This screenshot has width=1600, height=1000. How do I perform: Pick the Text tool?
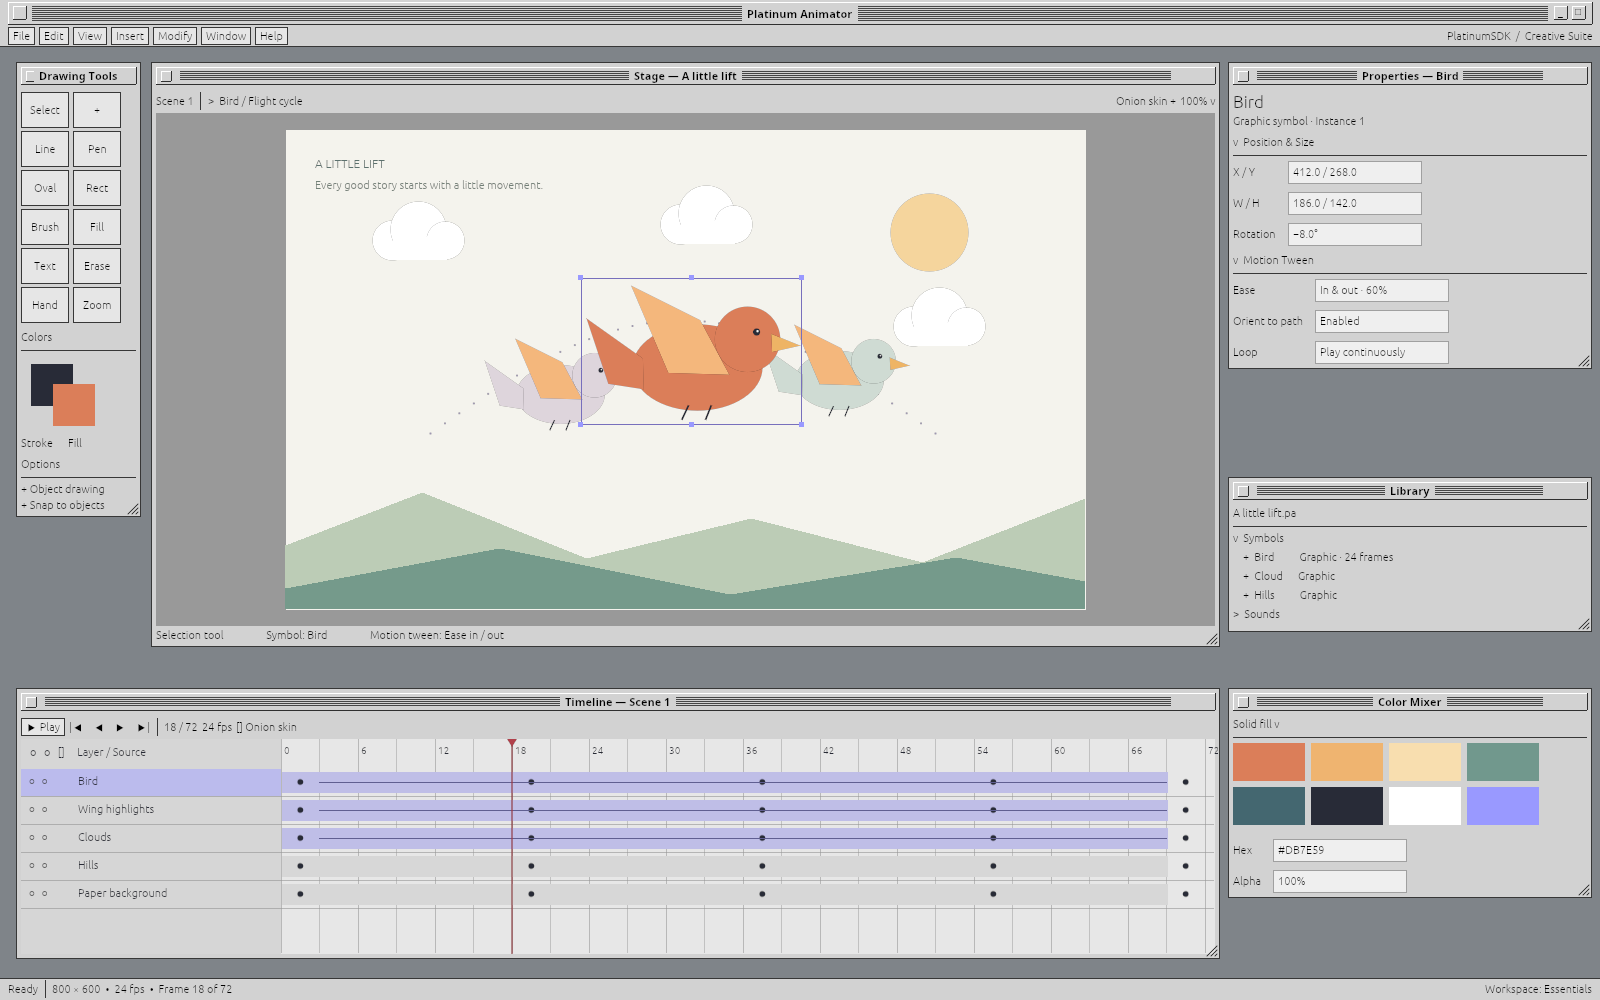[x=45, y=266]
